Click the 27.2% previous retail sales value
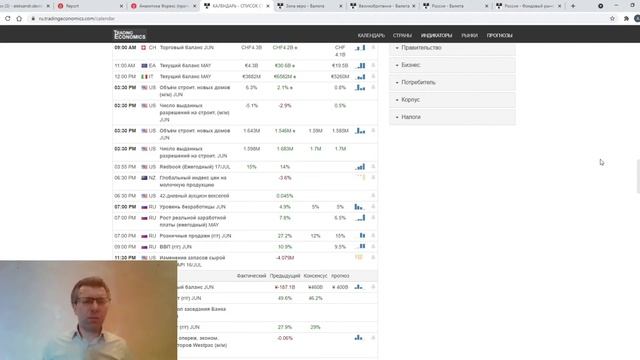 [284, 236]
